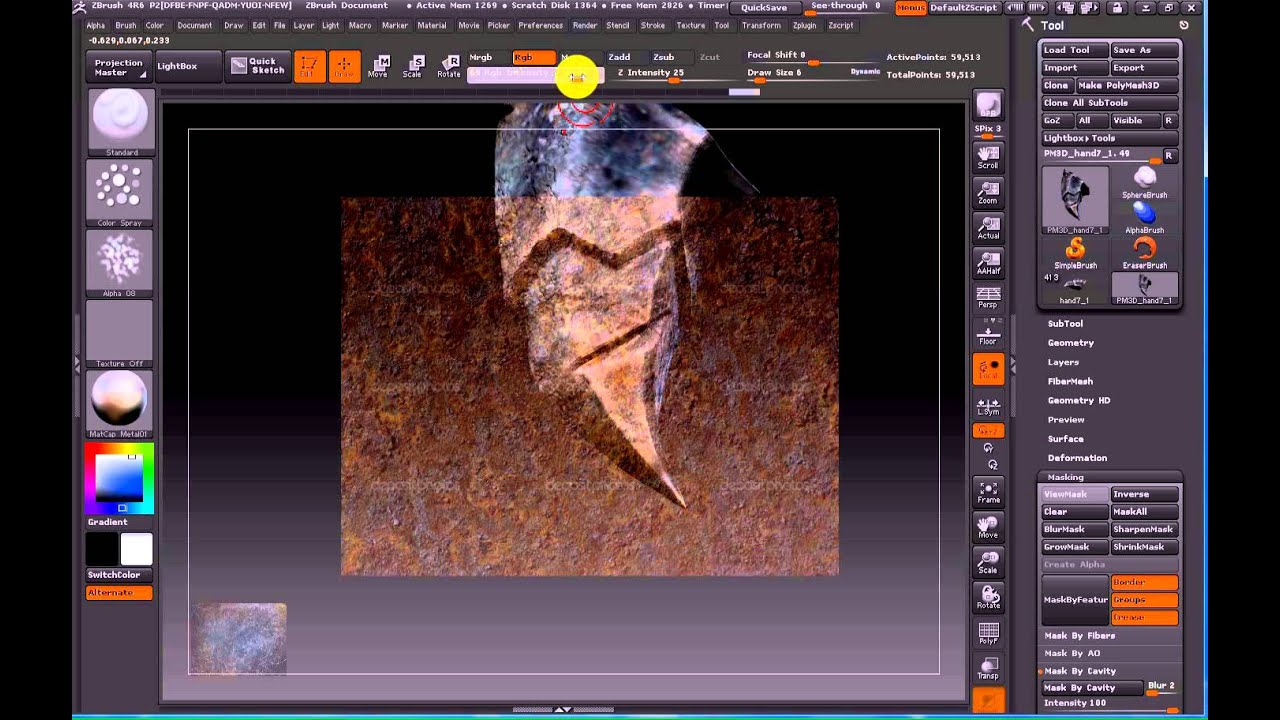Open the Brush menu
The image size is (1280, 720).
click(126, 25)
